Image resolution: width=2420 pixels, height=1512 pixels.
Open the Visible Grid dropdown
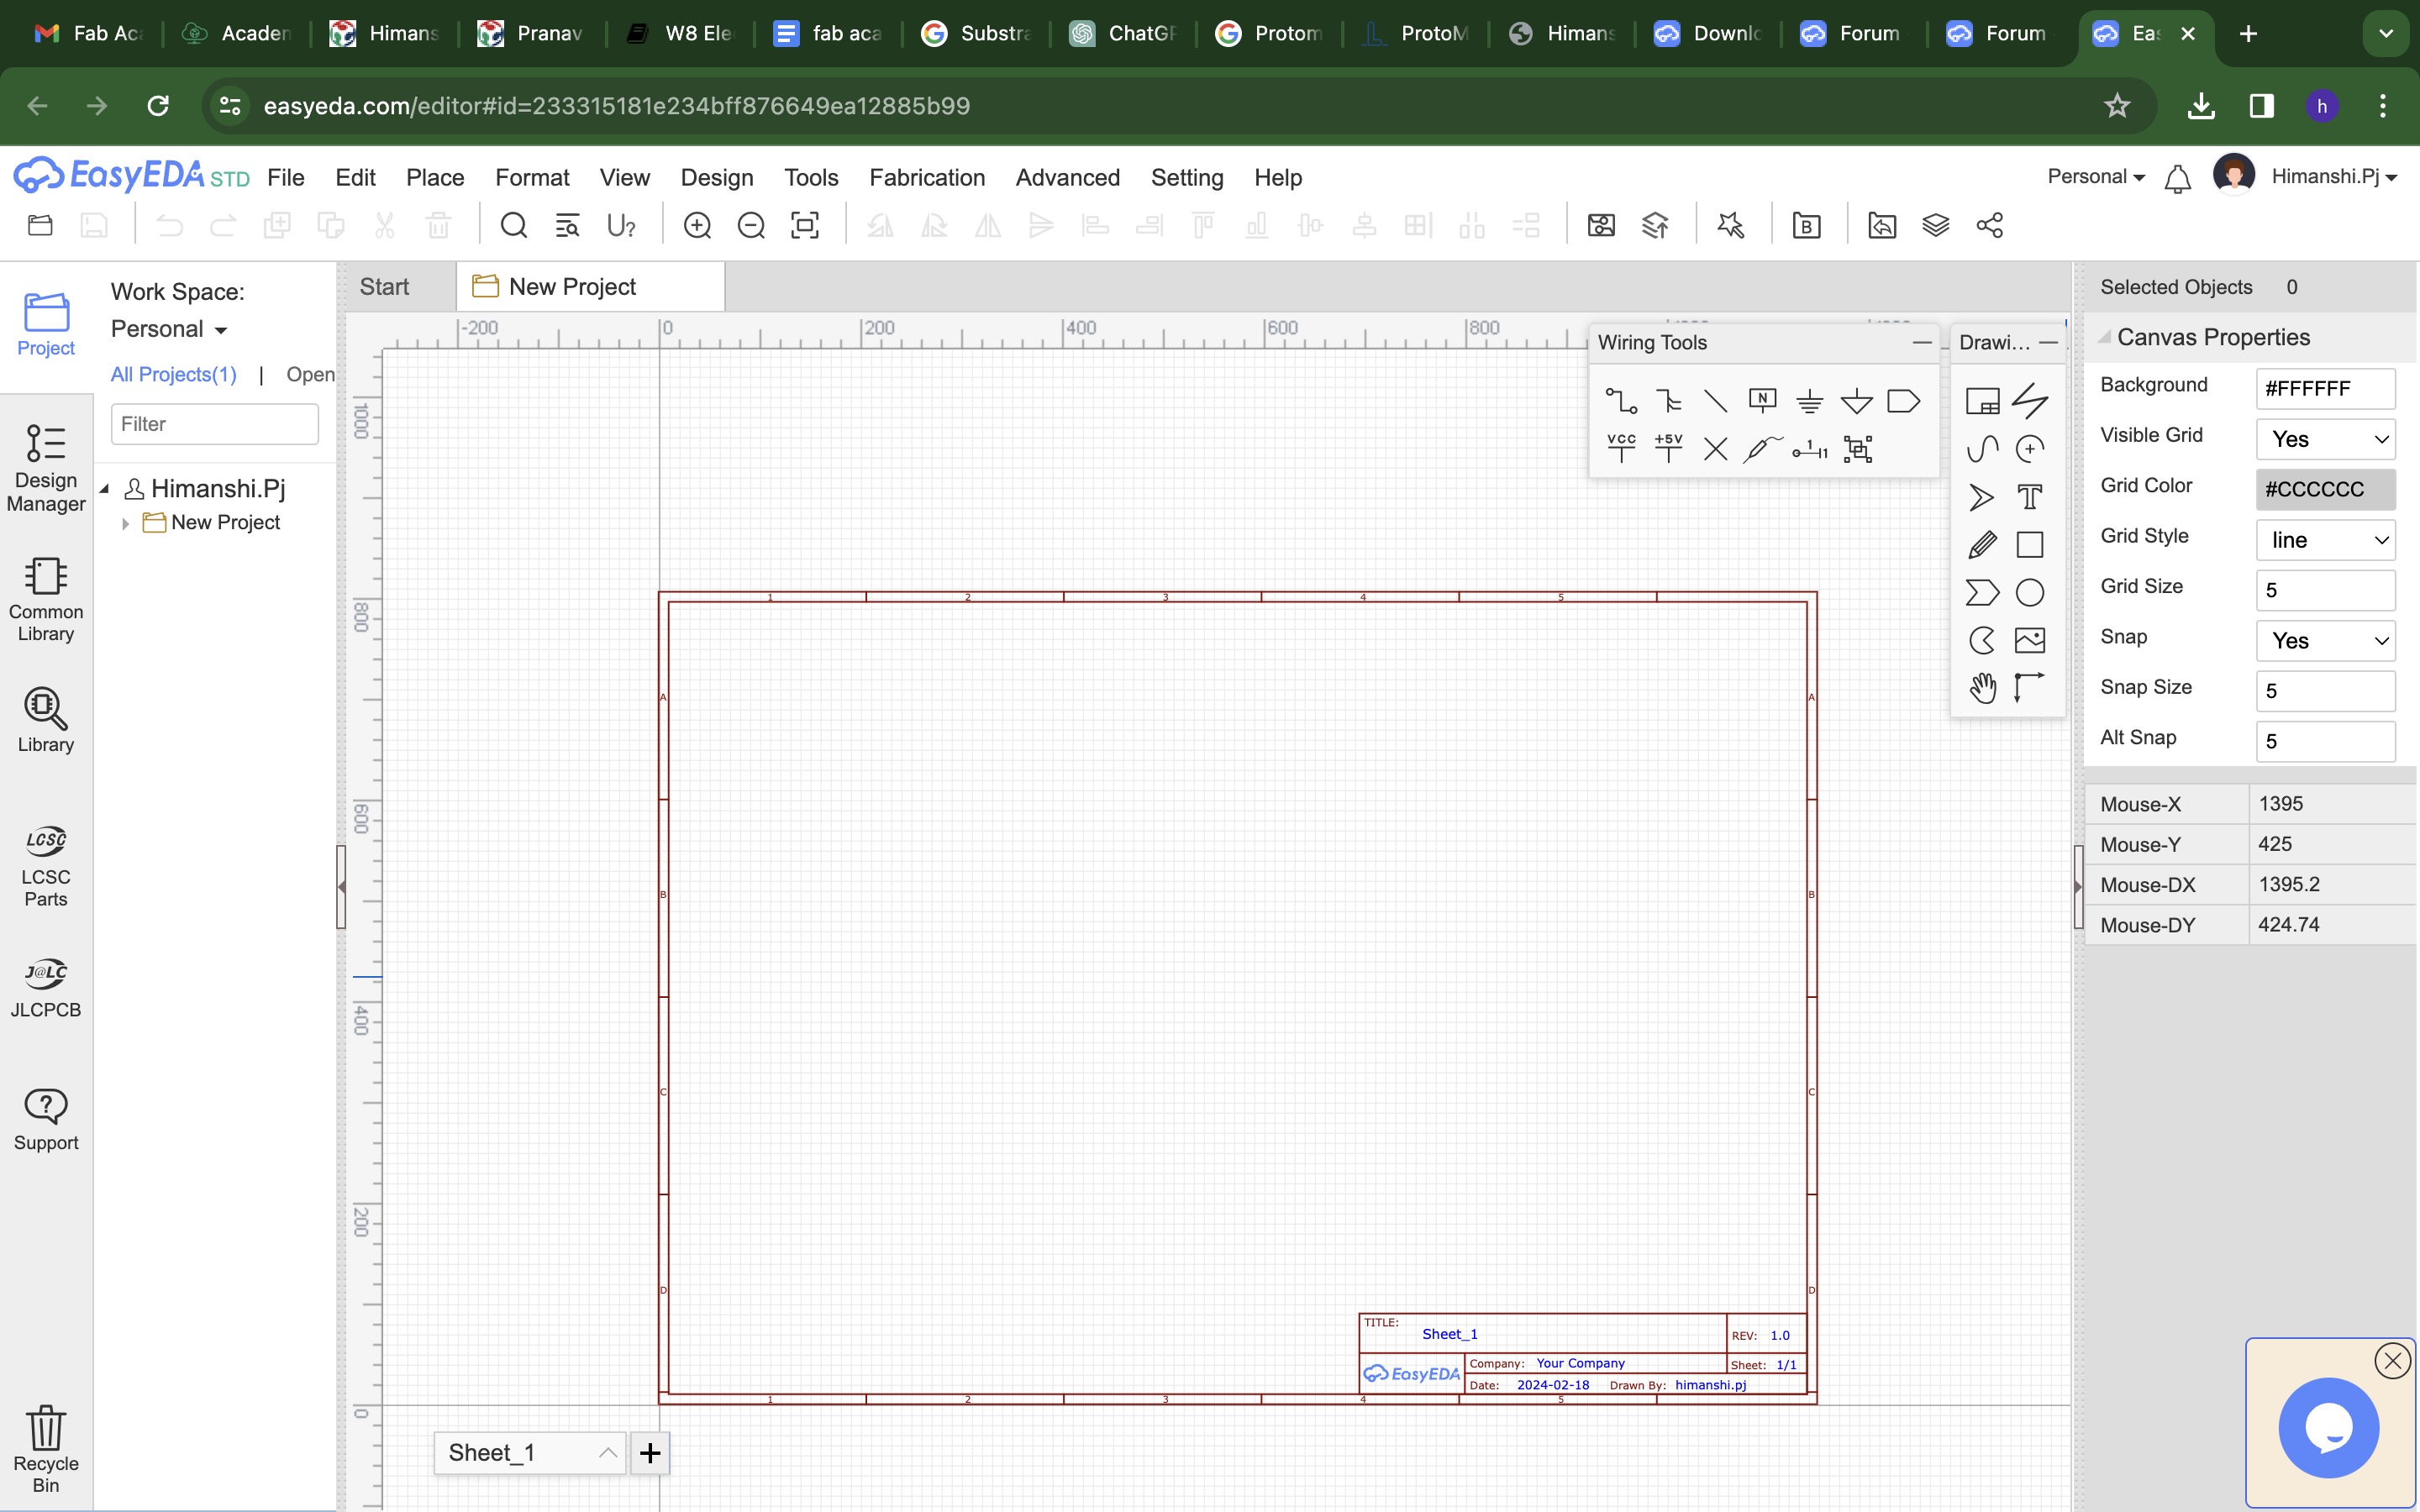(2325, 439)
